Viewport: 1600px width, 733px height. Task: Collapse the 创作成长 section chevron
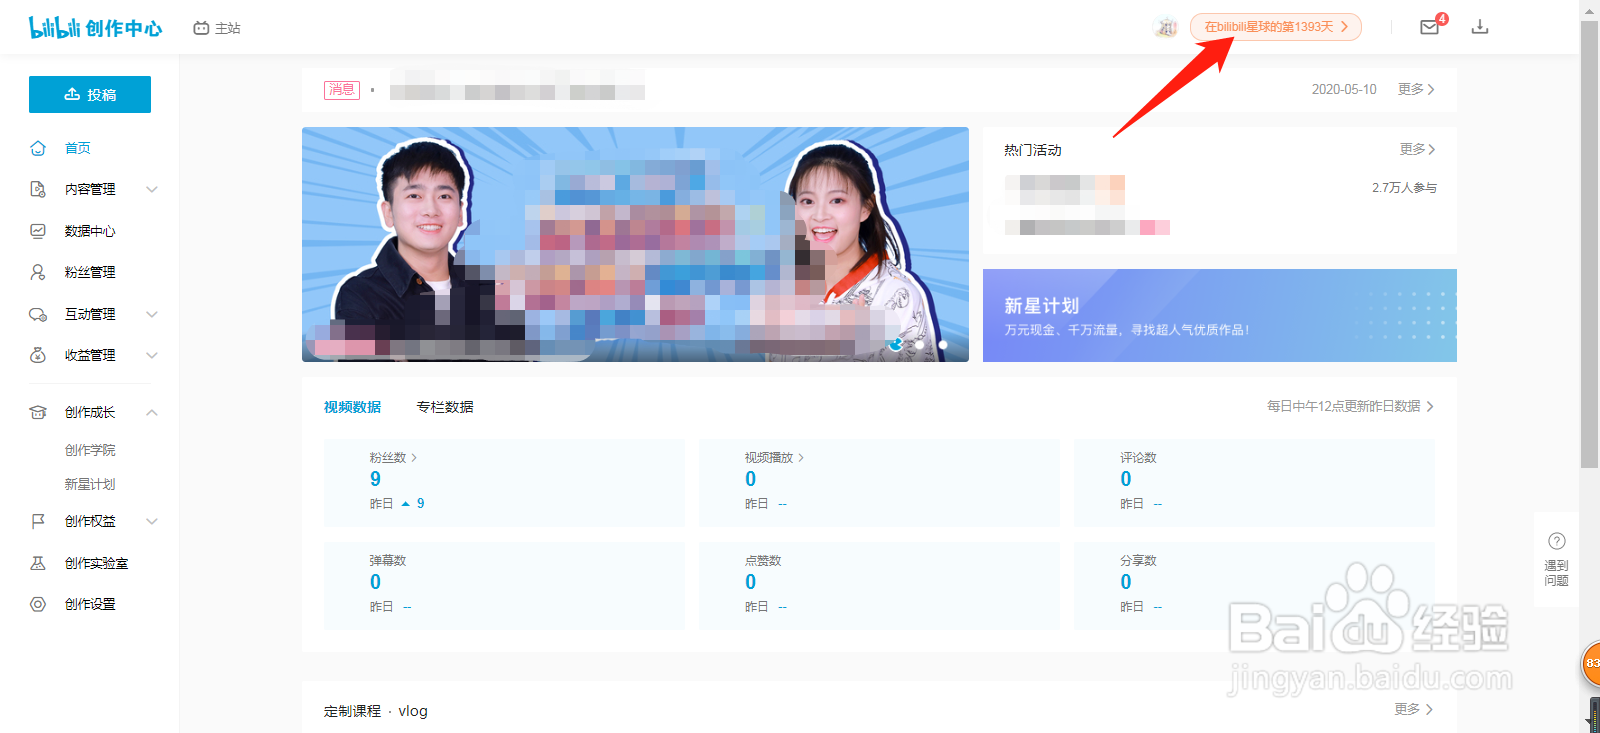click(x=152, y=412)
